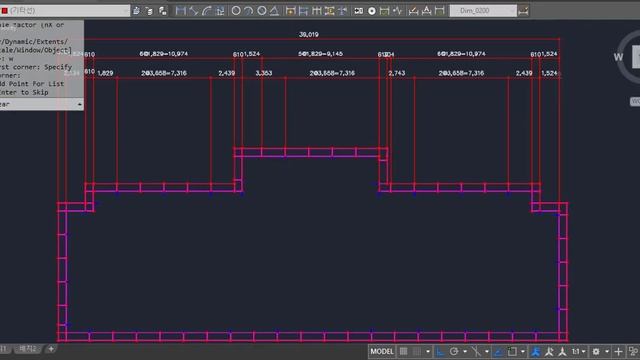Image resolution: width=640 pixels, height=360 pixels.
Task: Select the Jogged Linear tool
Action: (x=398, y=11)
